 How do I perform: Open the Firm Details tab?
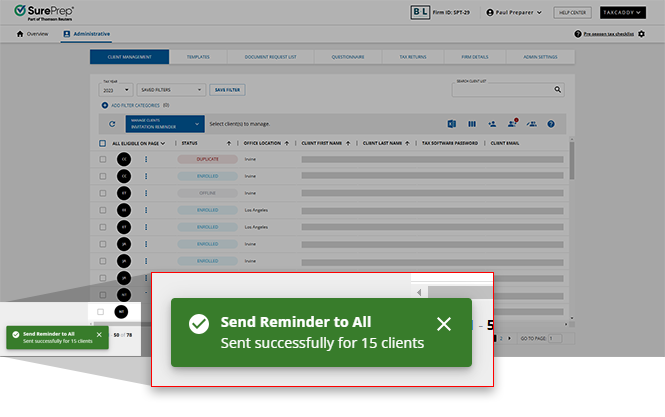[475, 57]
